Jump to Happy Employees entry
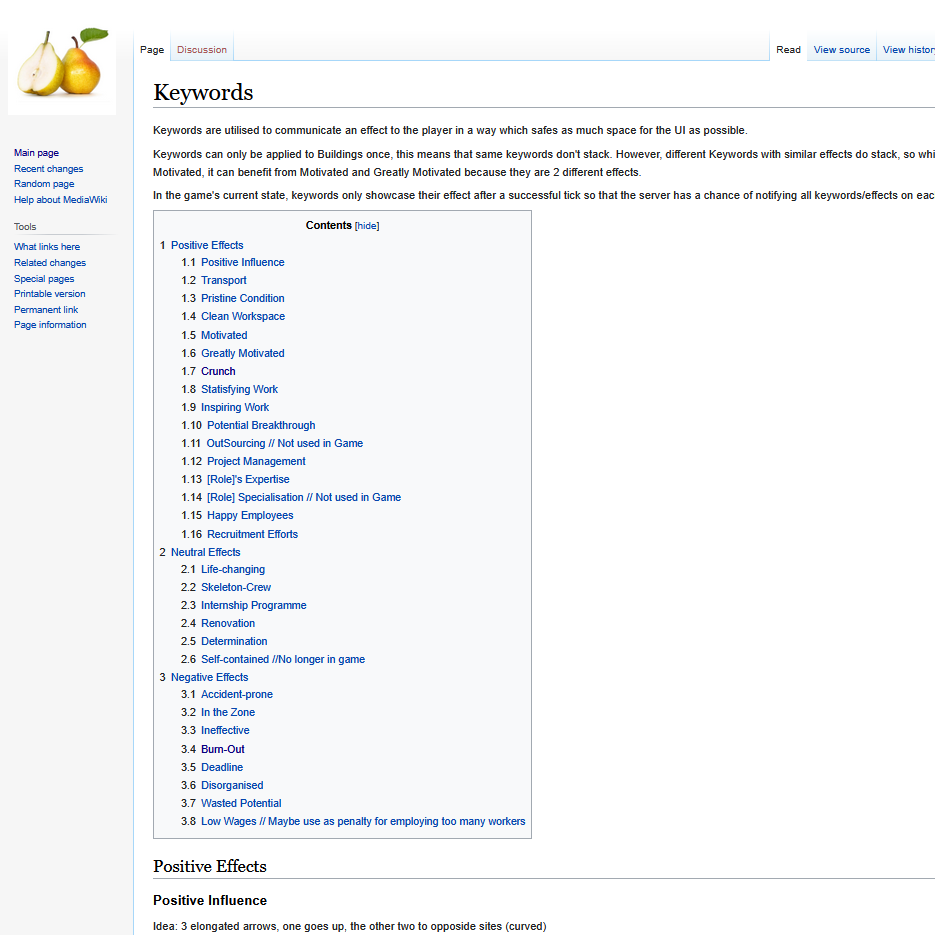This screenshot has width=935, height=935. pyautogui.click(x=250, y=515)
